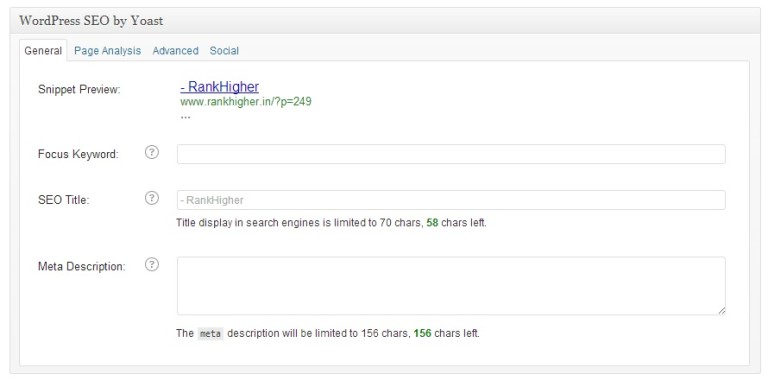Click the 'meta' code tag text
Screen dimensions: 768x387
pos(210,334)
